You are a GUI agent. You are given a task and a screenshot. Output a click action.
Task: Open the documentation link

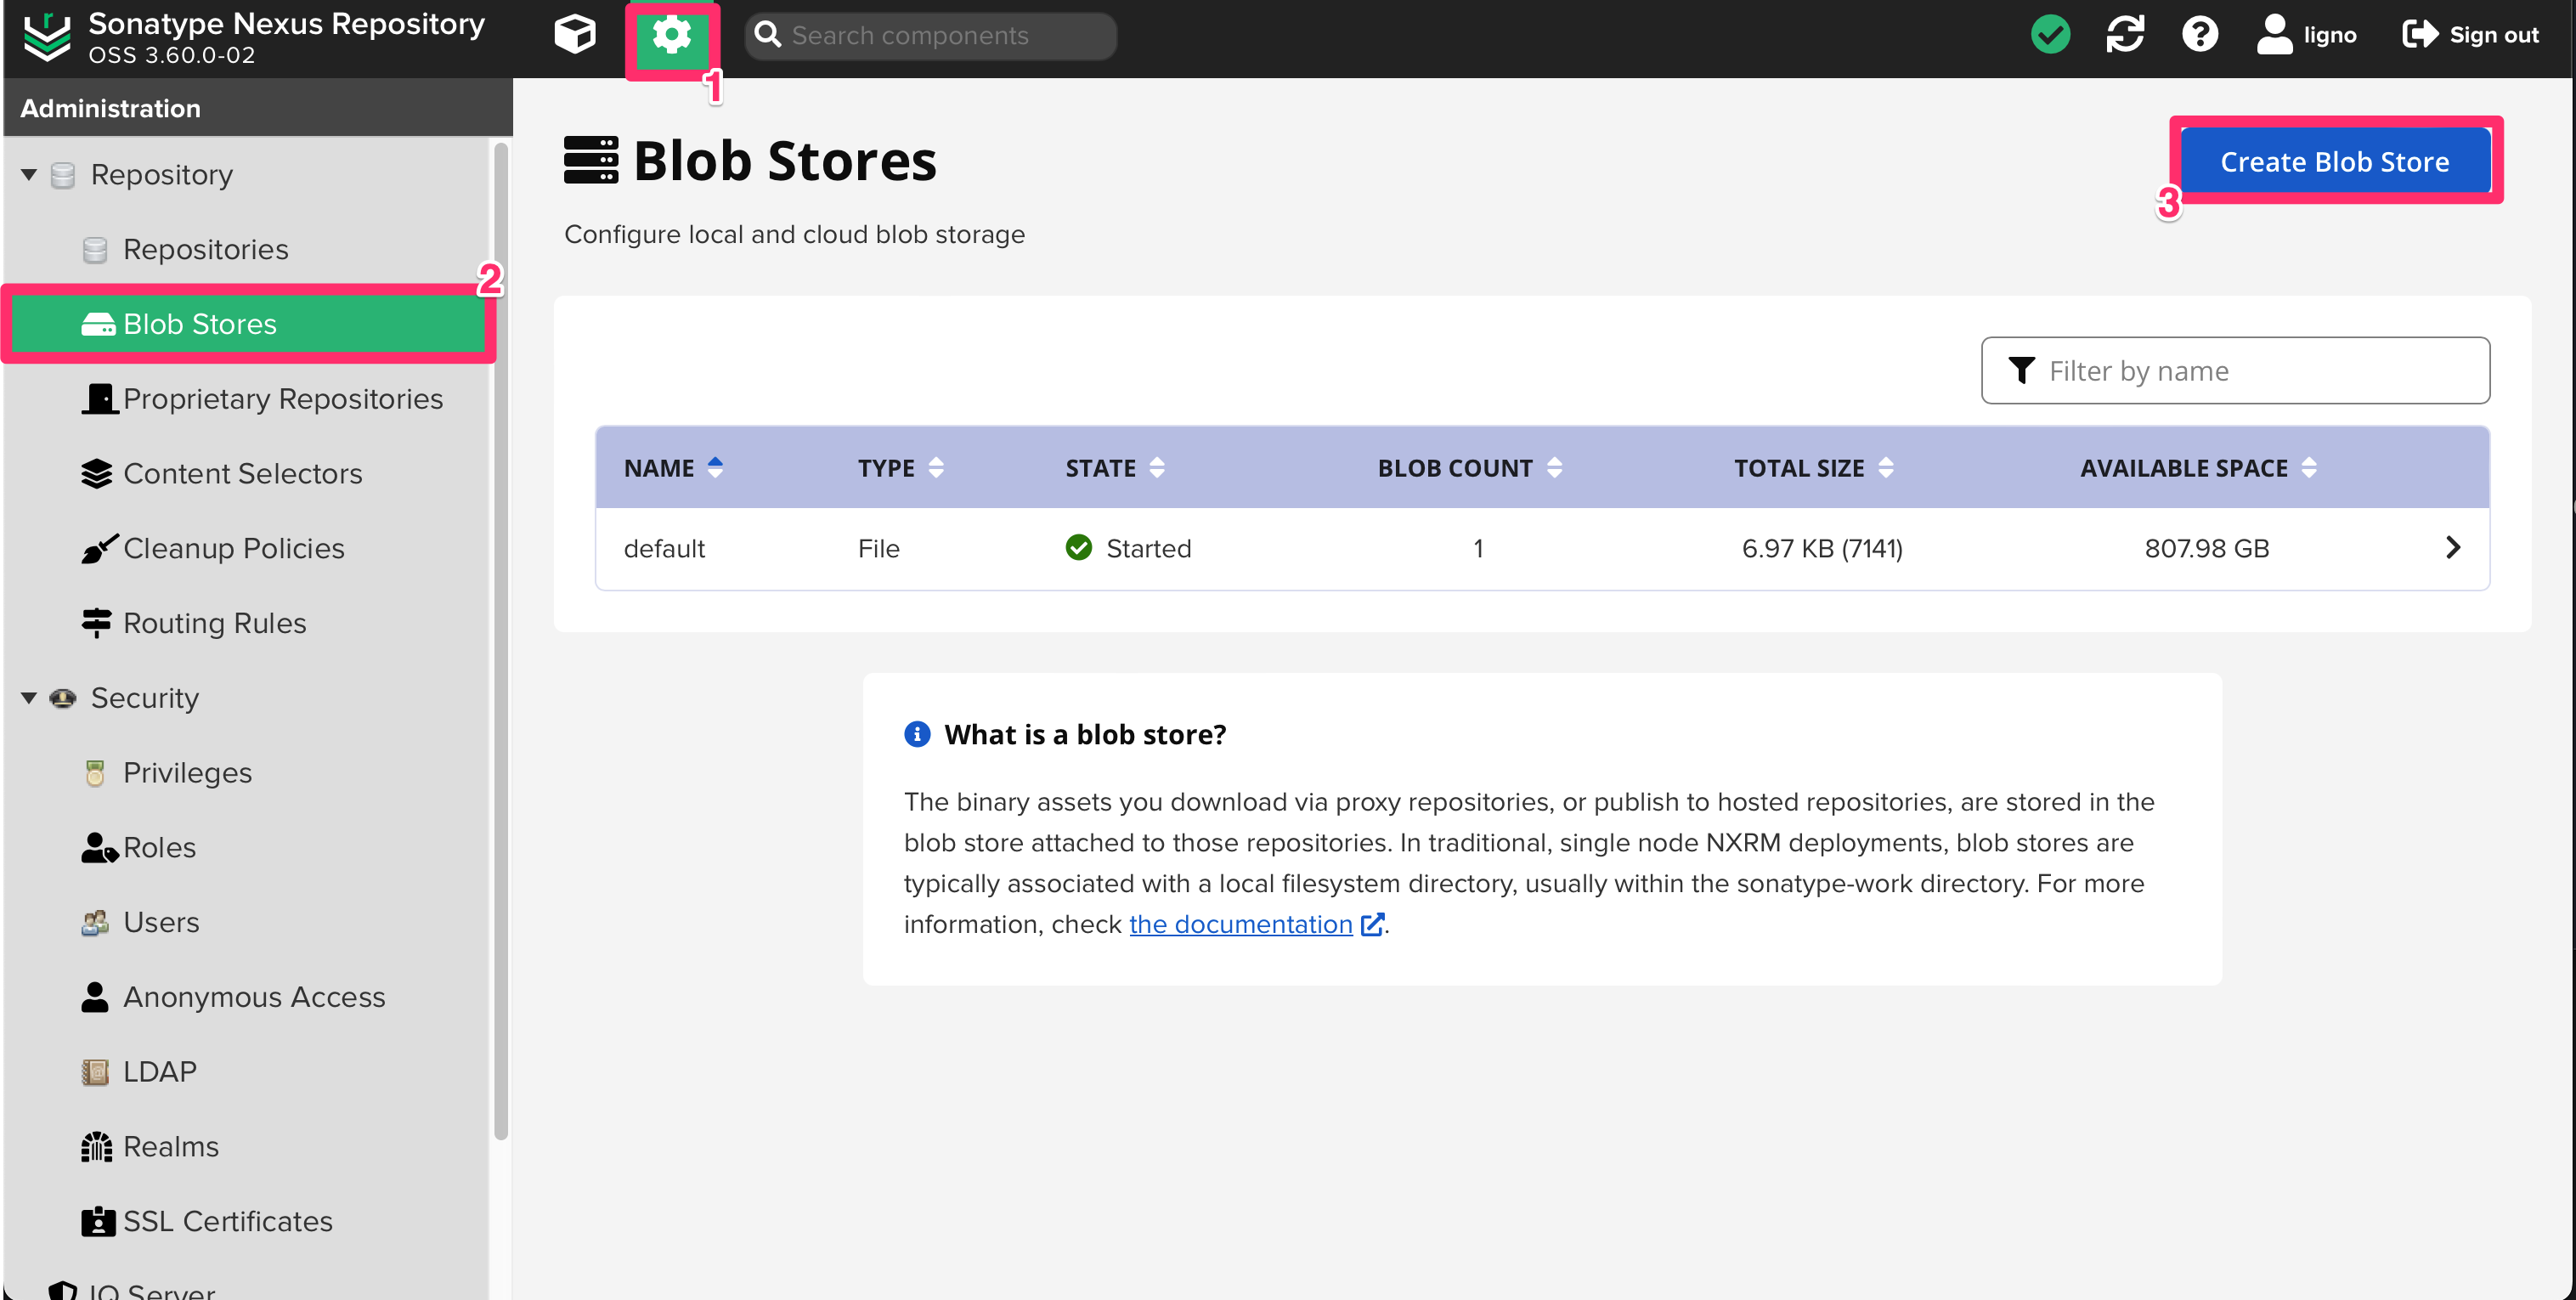pos(1239,923)
